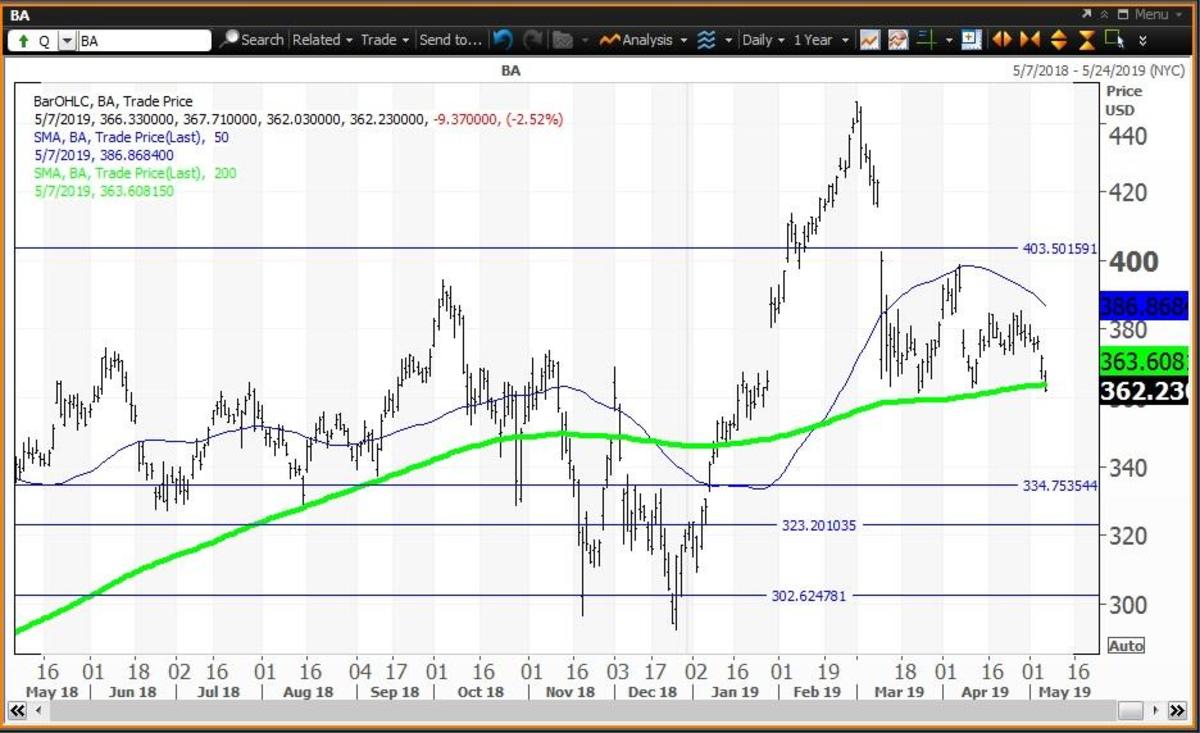Click the green up-arrow quote icon
This screenshot has height=733, width=1200.
22,41
